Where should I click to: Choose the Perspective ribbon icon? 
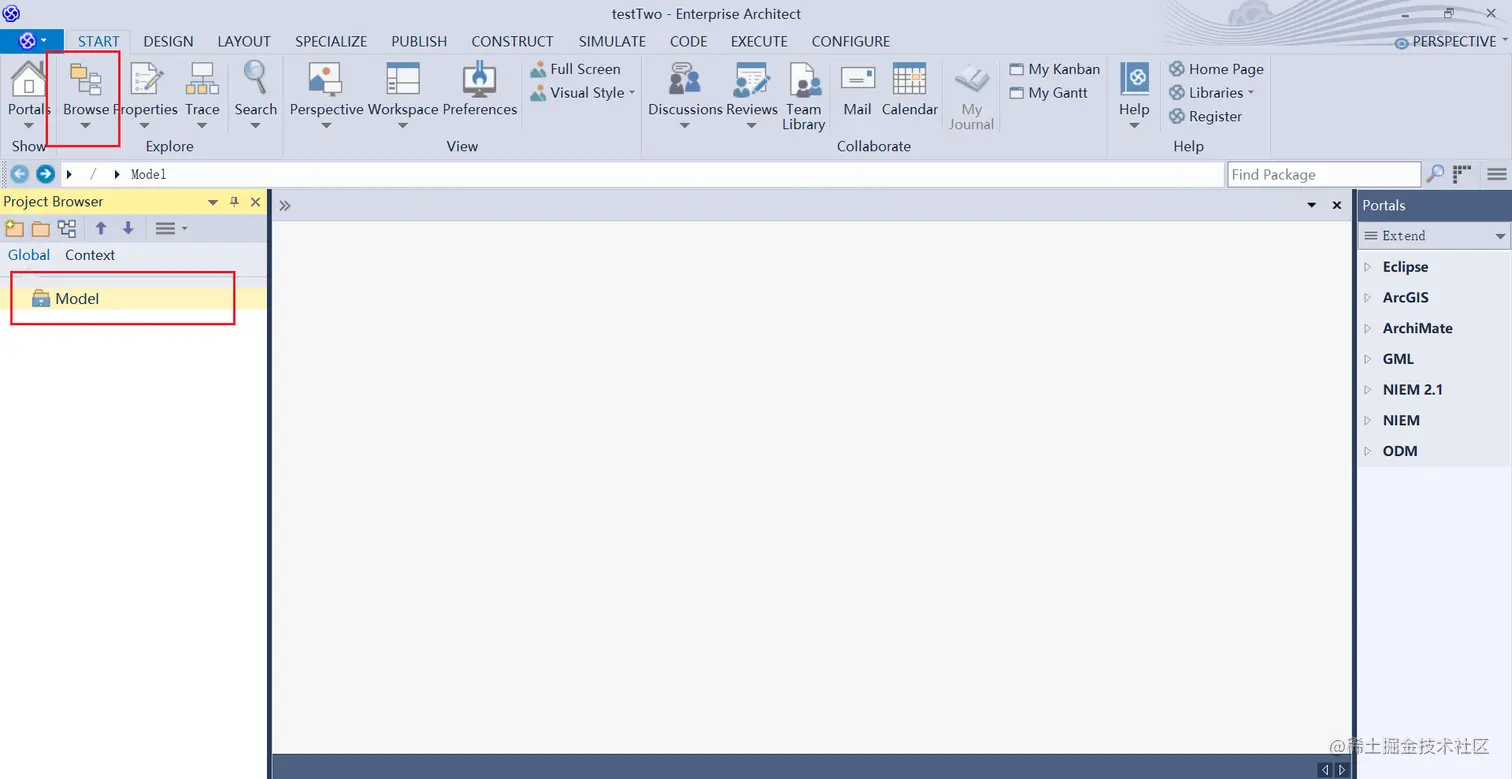pos(326,80)
